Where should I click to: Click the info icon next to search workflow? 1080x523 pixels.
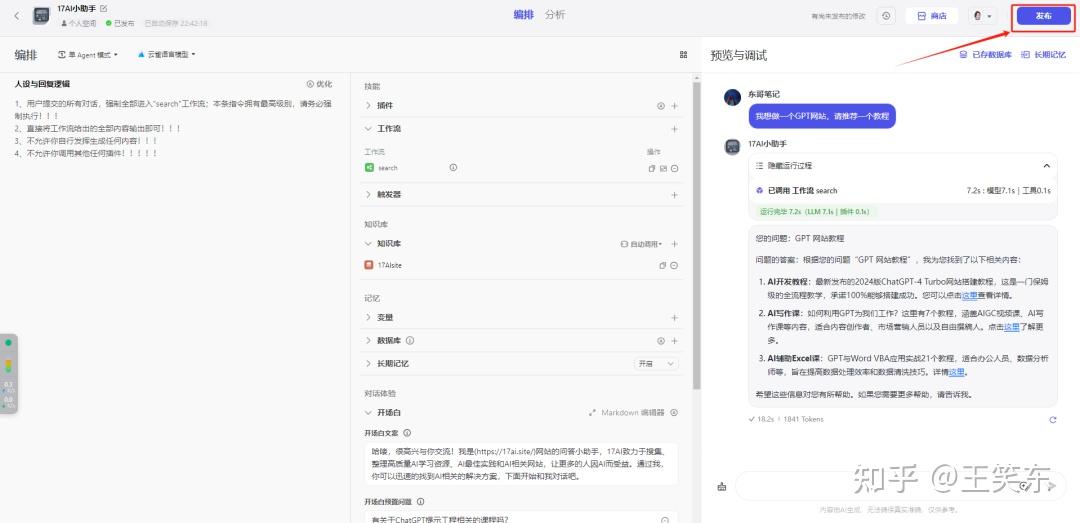[x=453, y=167]
